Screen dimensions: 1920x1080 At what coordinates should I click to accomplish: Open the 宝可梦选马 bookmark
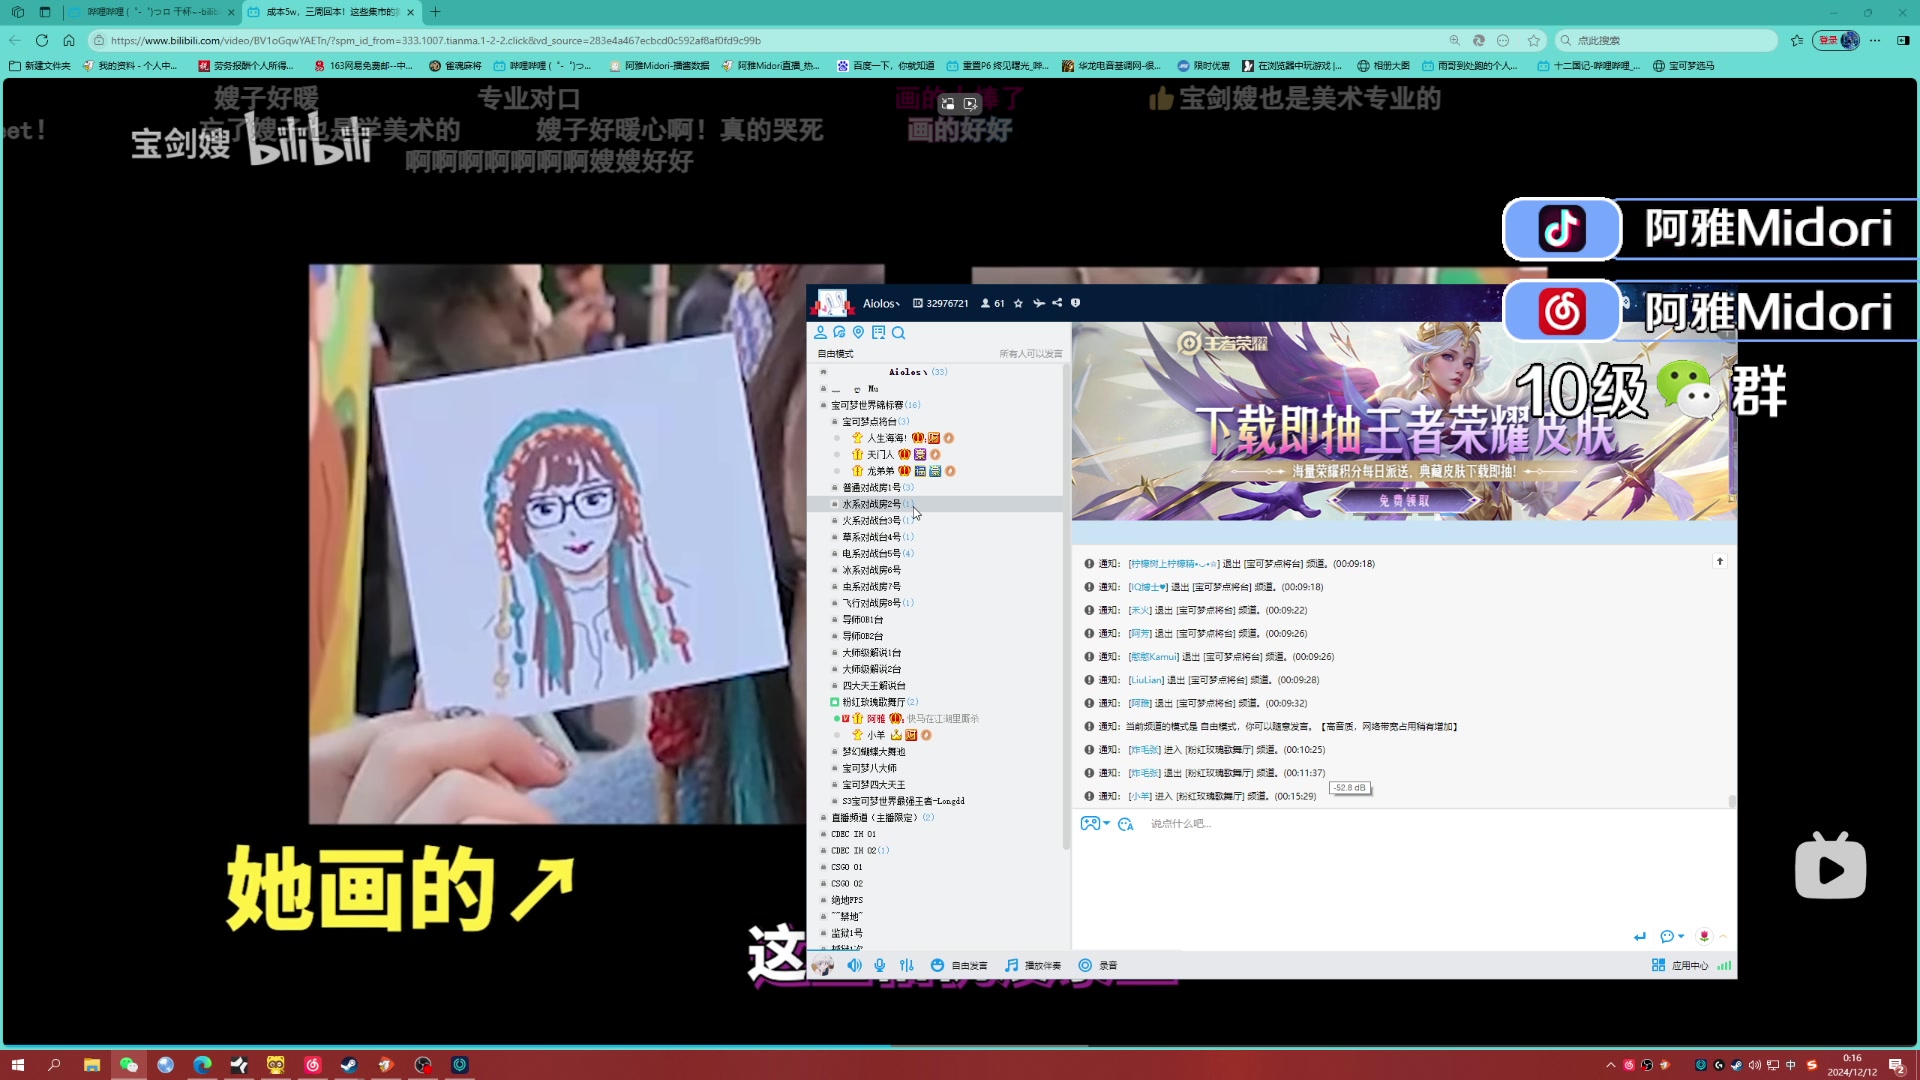[1684, 66]
